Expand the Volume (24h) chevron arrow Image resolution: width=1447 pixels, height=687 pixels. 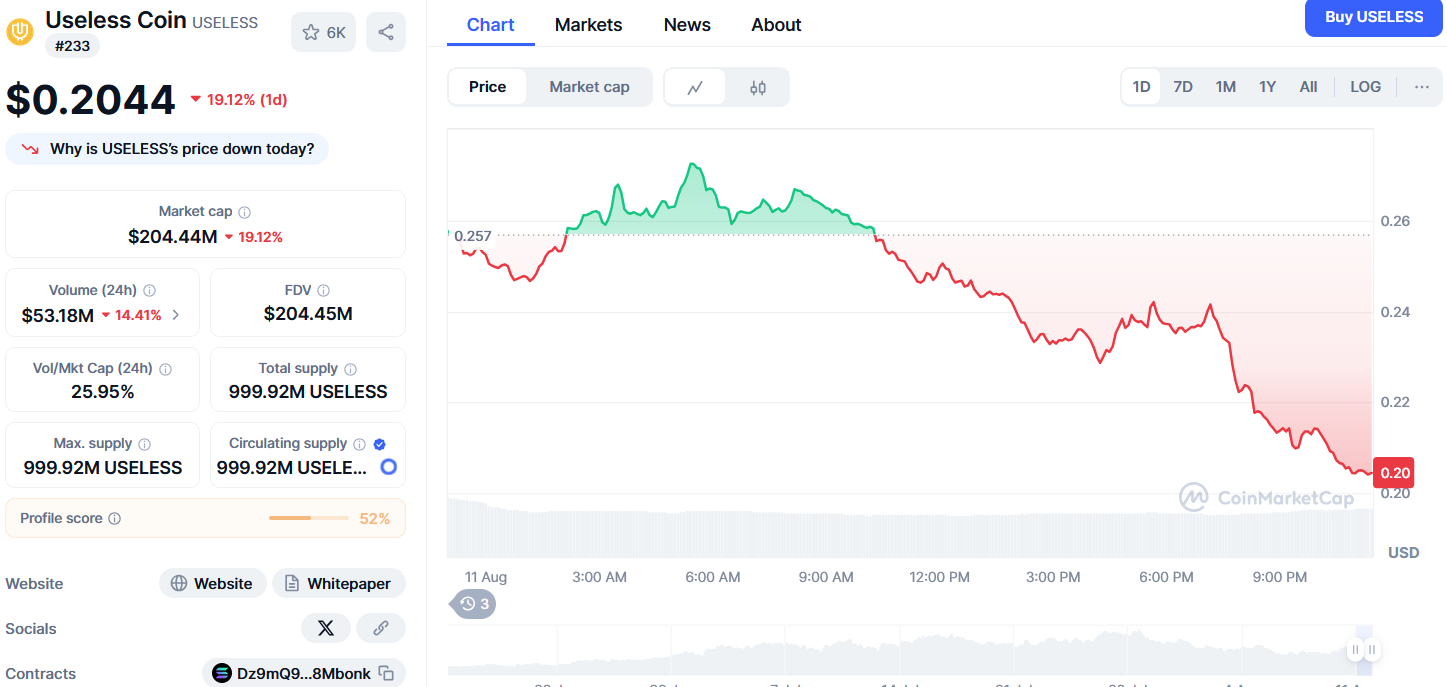coord(176,315)
